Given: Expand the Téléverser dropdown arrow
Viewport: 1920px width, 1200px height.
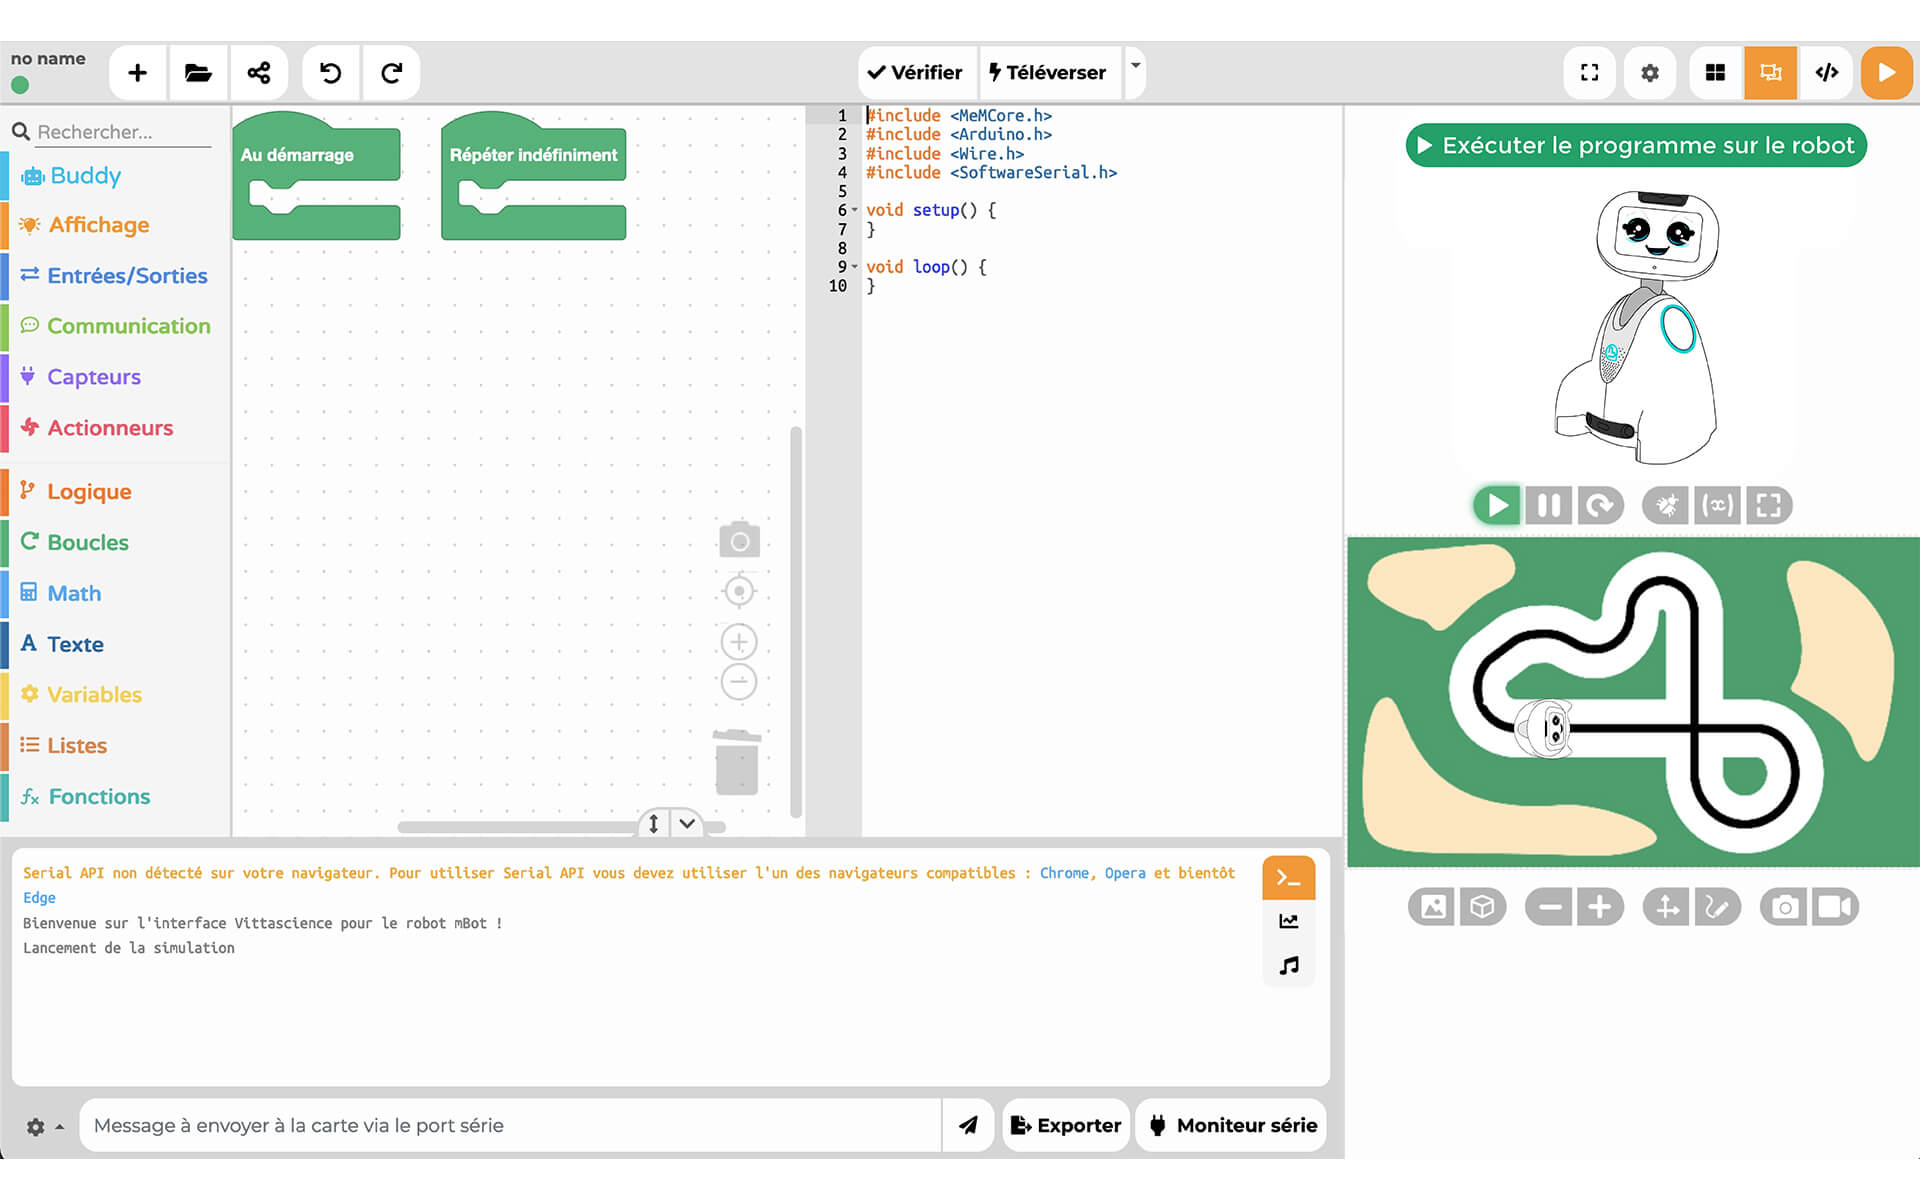Looking at the screenshot, I should (1135, 66).
